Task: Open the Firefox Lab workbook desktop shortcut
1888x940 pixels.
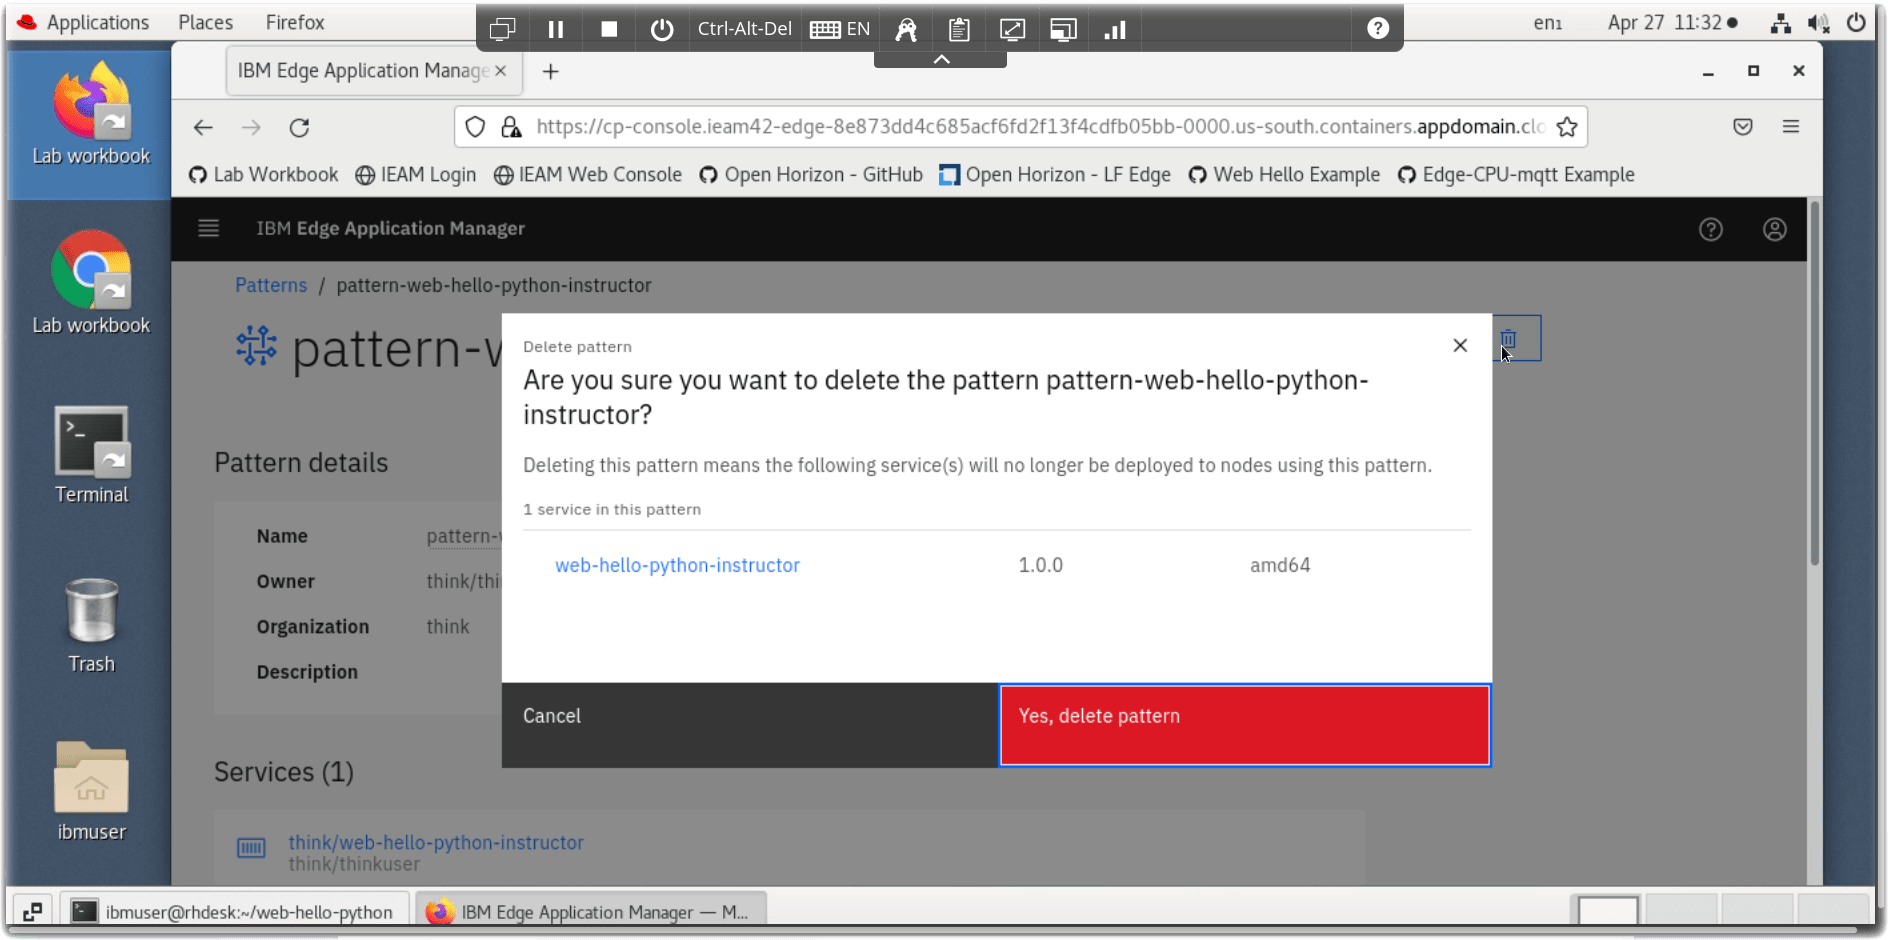Action: click(x=91, y=113)
